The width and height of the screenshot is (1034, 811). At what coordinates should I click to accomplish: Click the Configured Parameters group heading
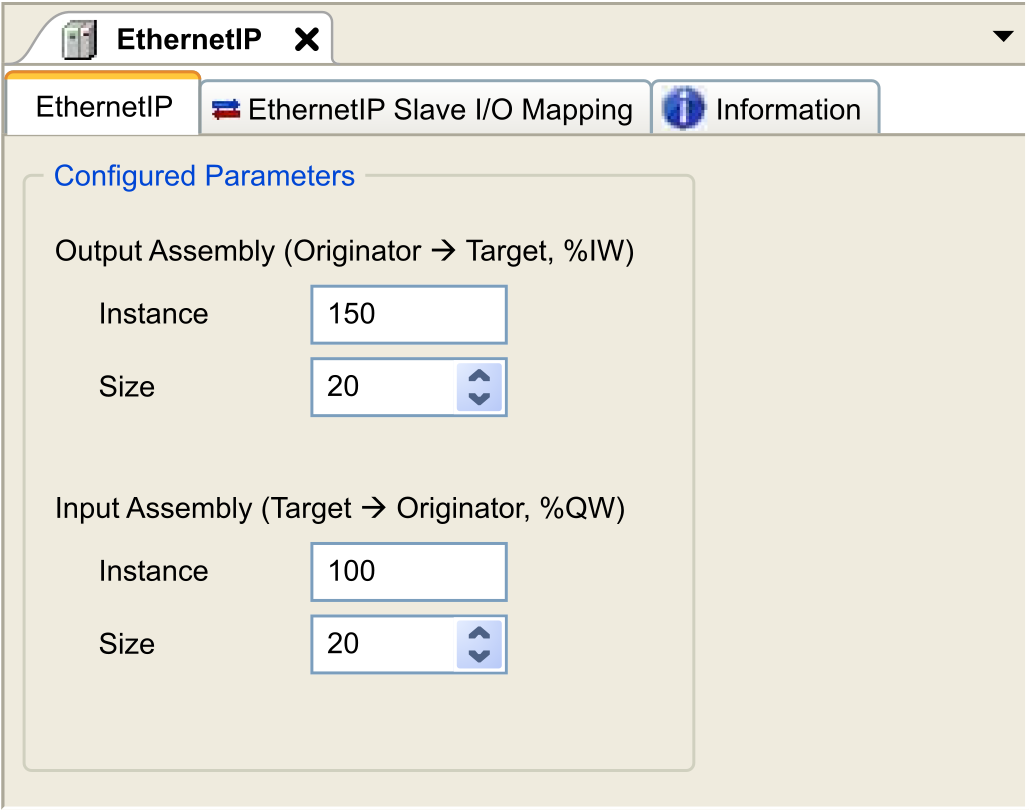click(204, 176)
